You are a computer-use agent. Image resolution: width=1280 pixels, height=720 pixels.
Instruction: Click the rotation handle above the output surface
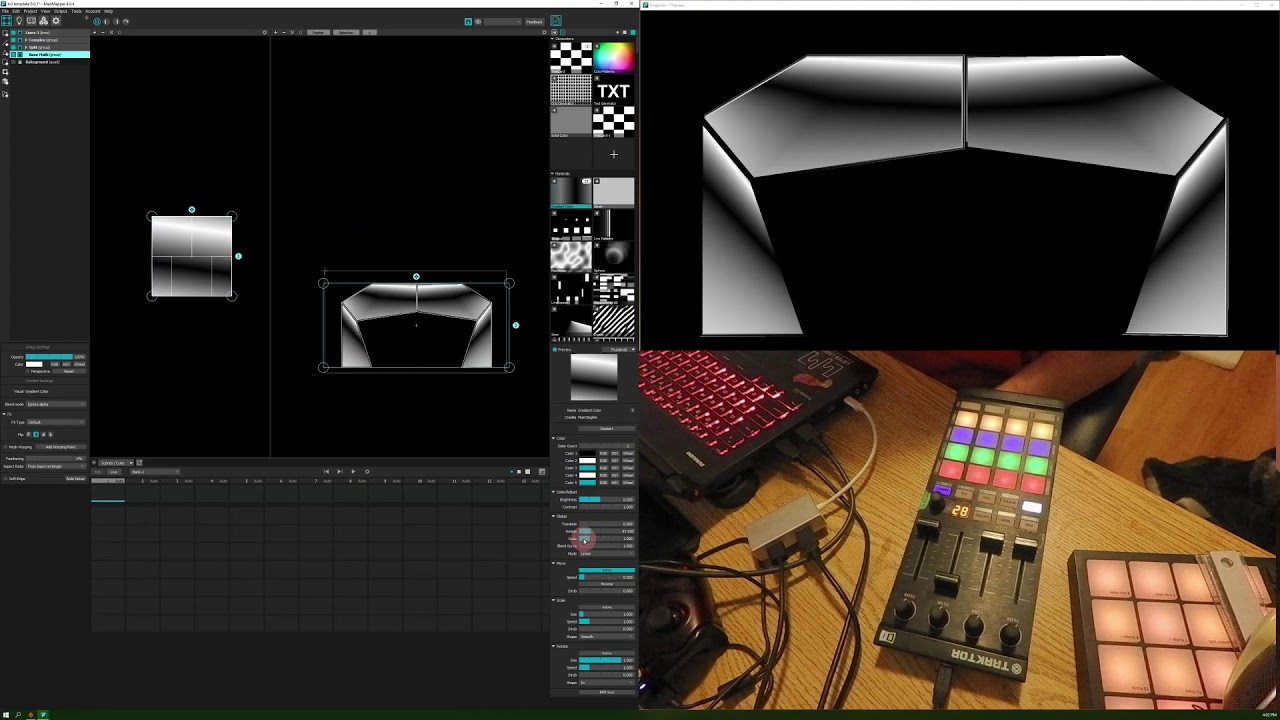(416, 277)
